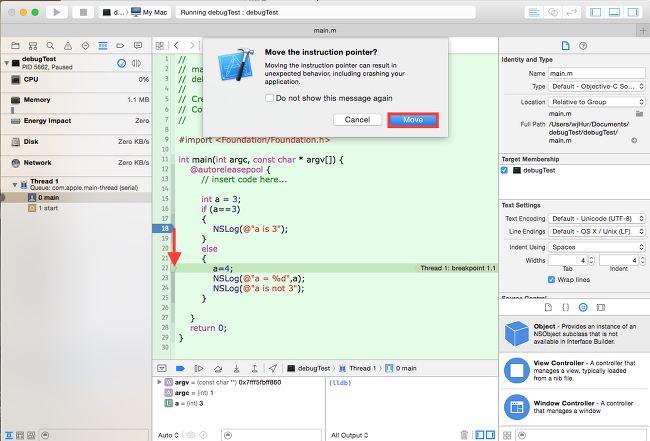The height and width of the screenshot is (441, 650).
Task: Open Location Relative to Group dropdown
Action: [597, 102]
